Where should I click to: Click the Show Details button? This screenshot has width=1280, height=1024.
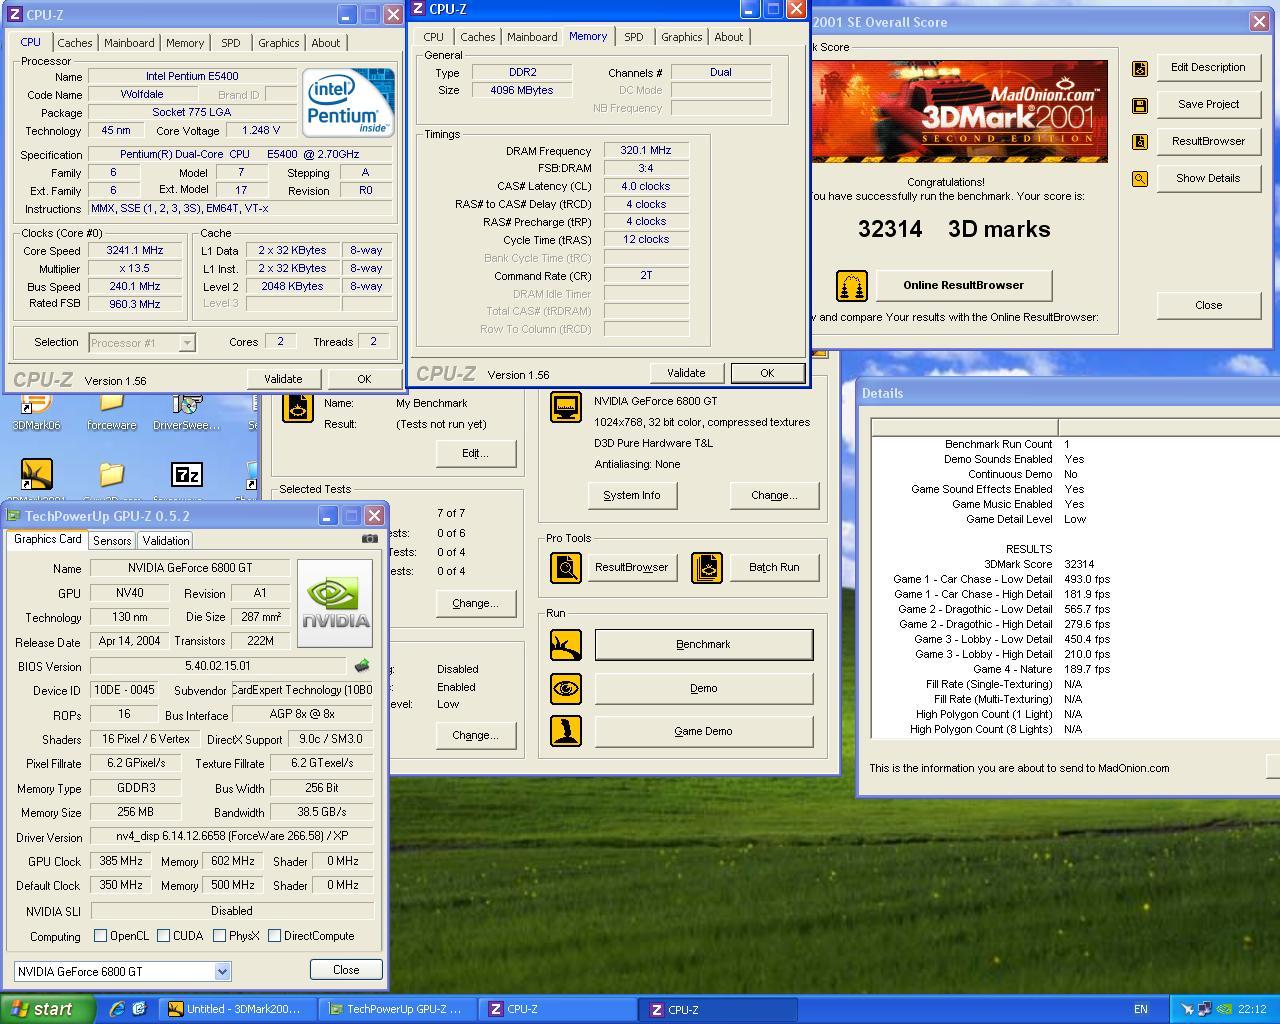click(1208, 178)
